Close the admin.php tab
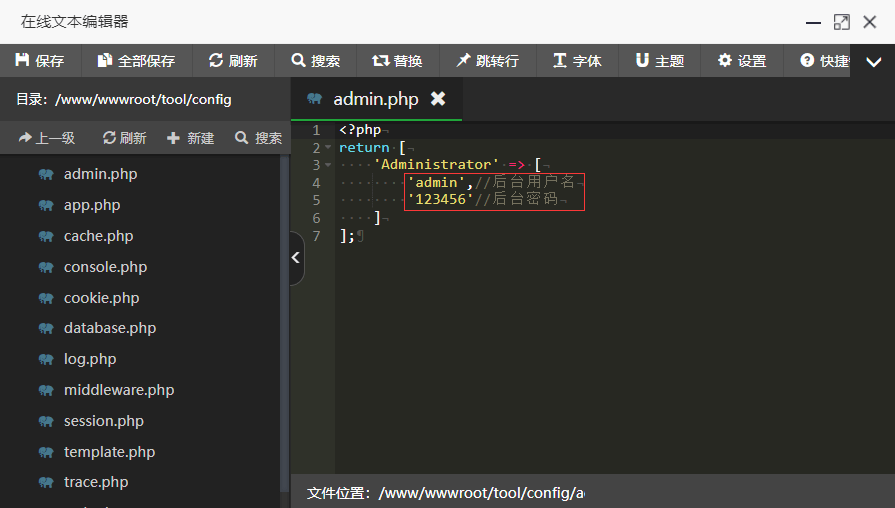The image size is (895, 508). 438,99
